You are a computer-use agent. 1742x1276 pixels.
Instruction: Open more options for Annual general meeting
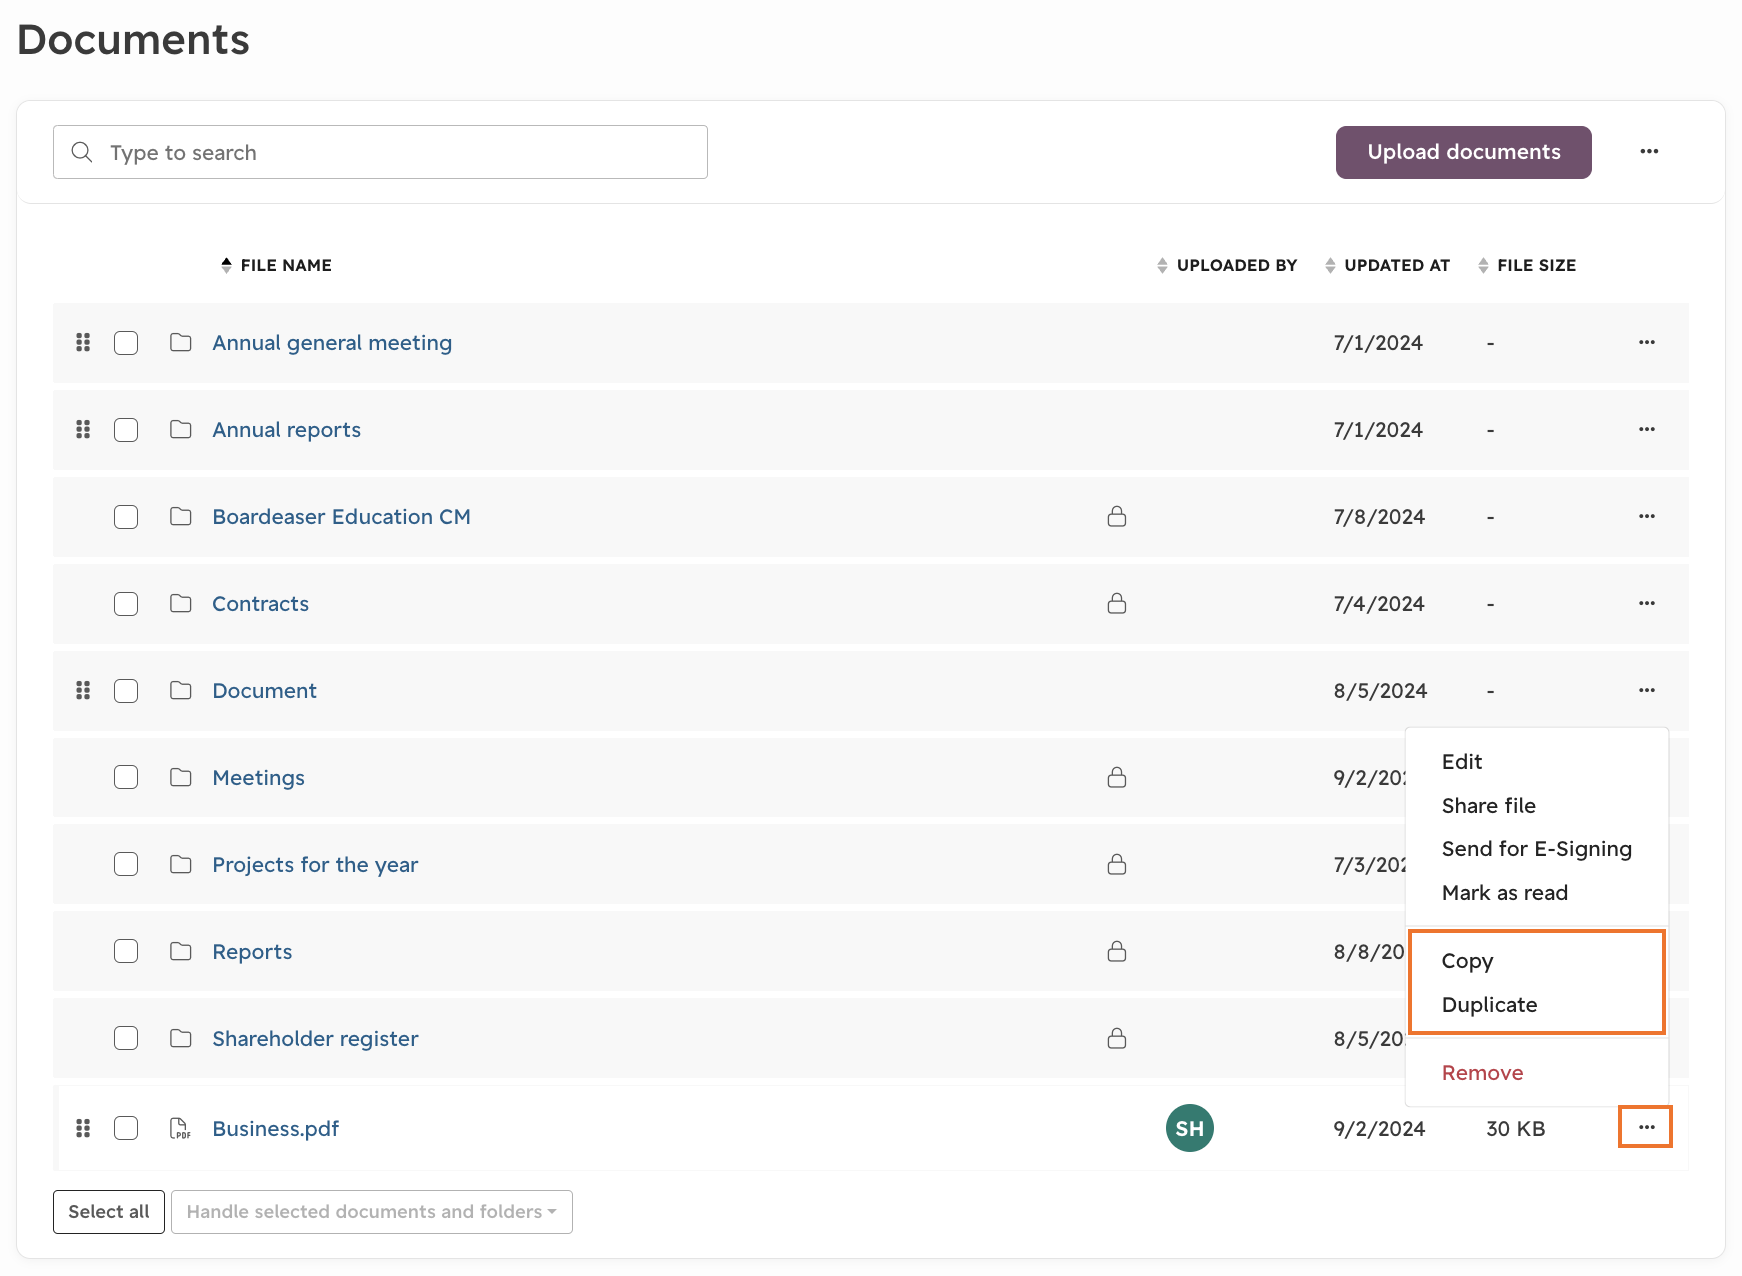click(x=1647, y=343)
